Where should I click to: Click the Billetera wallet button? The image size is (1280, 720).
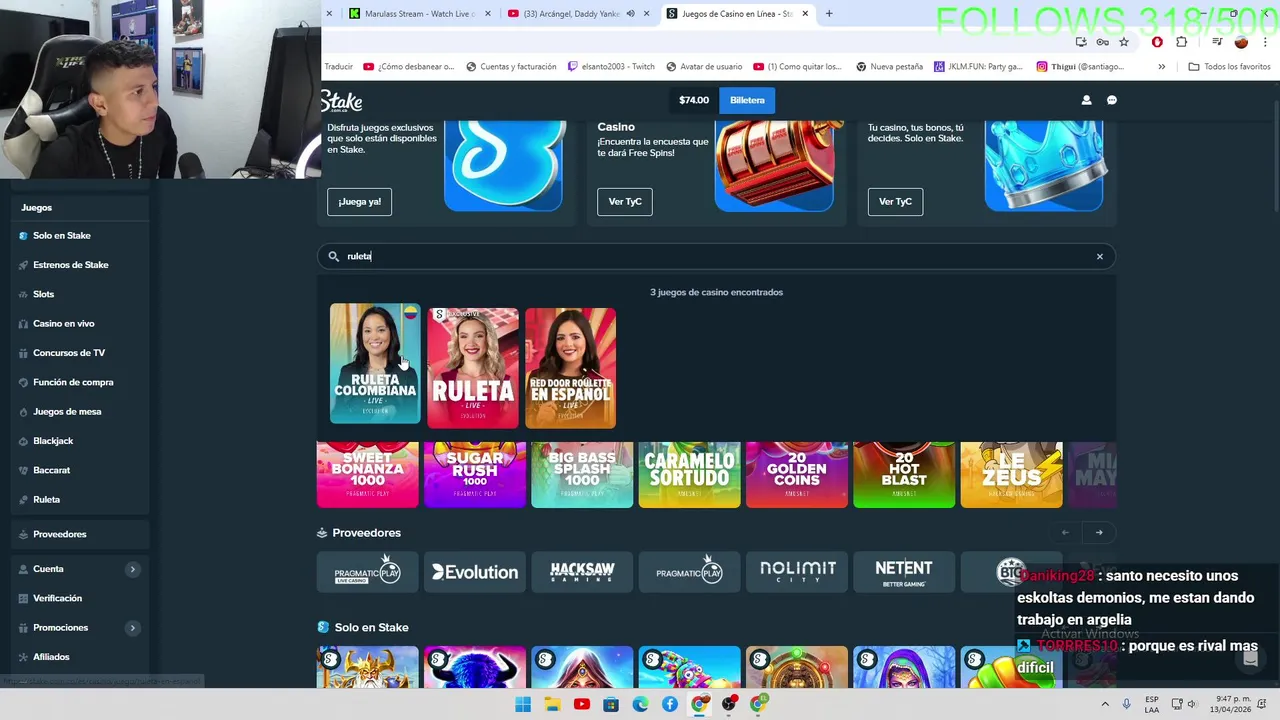click(747, 100)
